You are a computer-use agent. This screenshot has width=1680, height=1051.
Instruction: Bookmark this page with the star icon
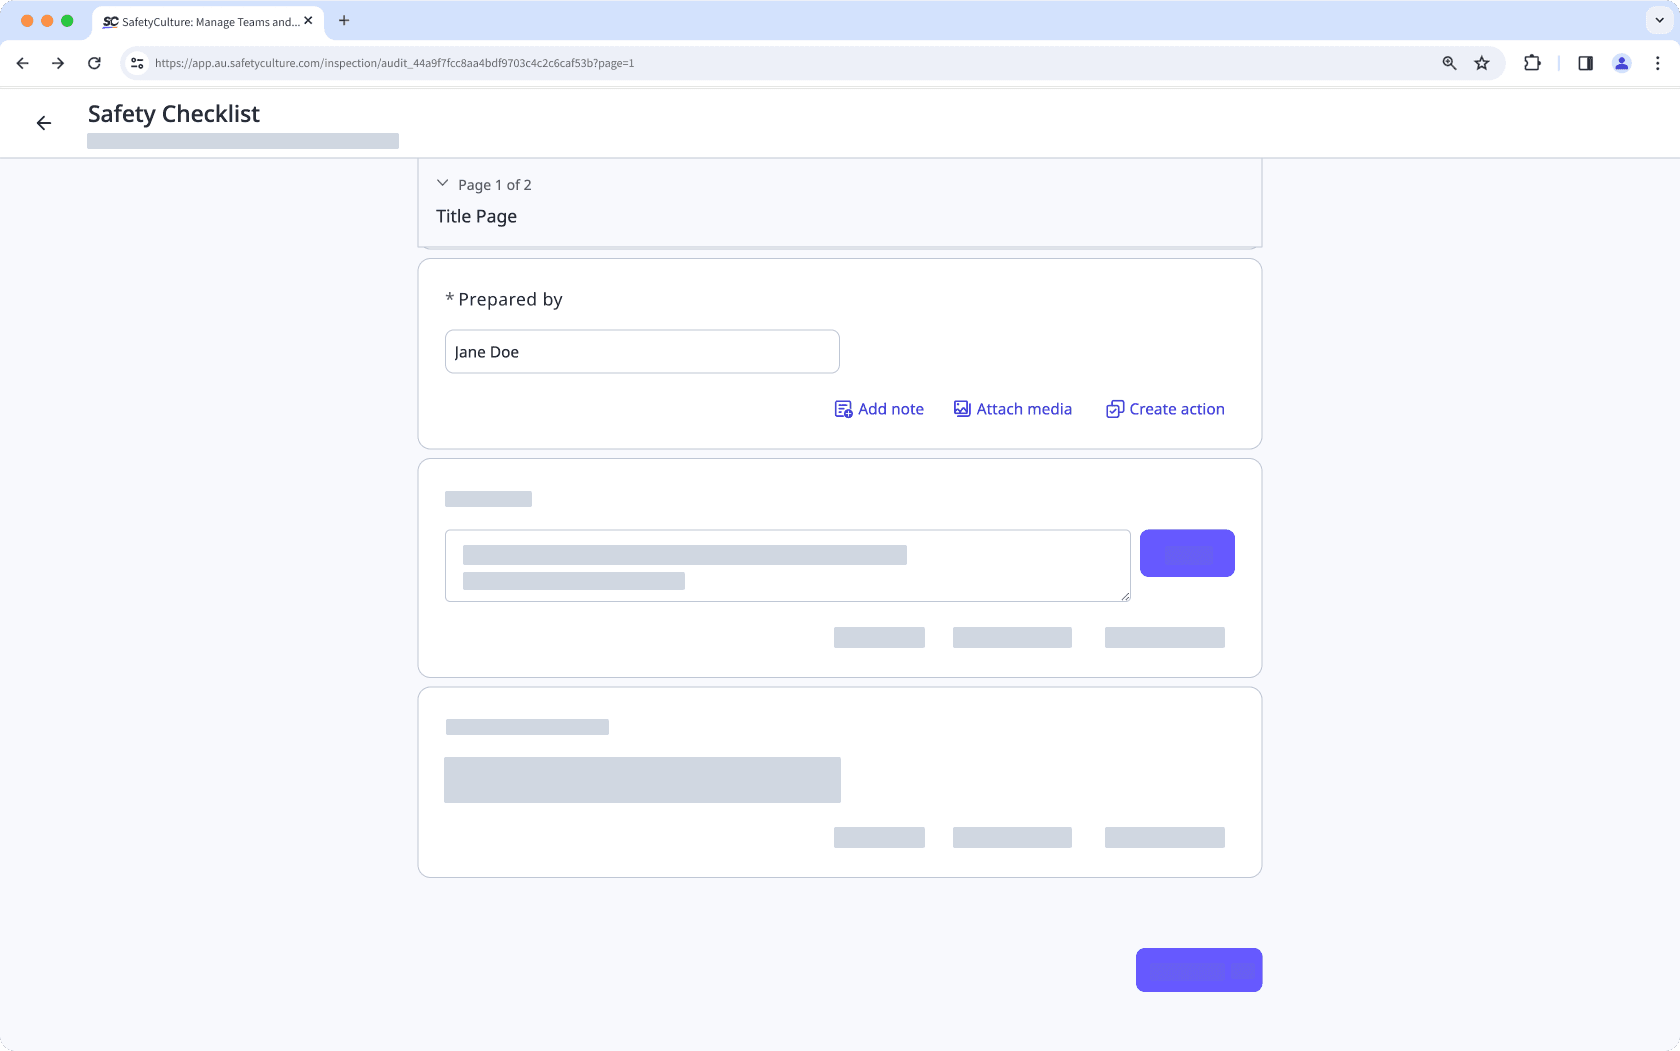point(1482,63)
